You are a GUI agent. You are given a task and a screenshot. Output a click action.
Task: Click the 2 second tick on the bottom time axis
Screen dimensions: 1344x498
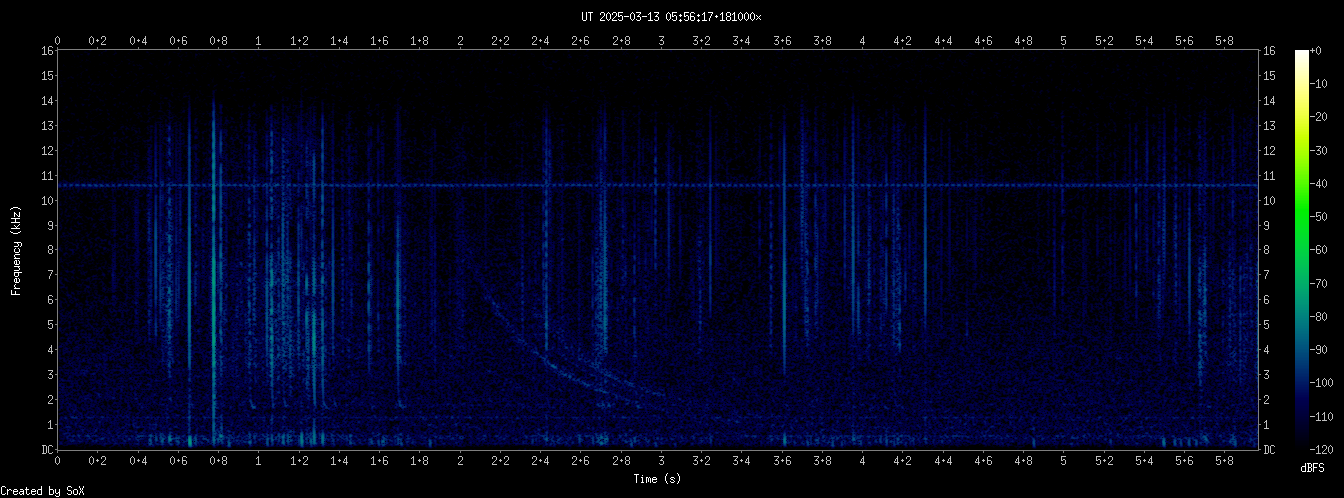click(460, 462)
